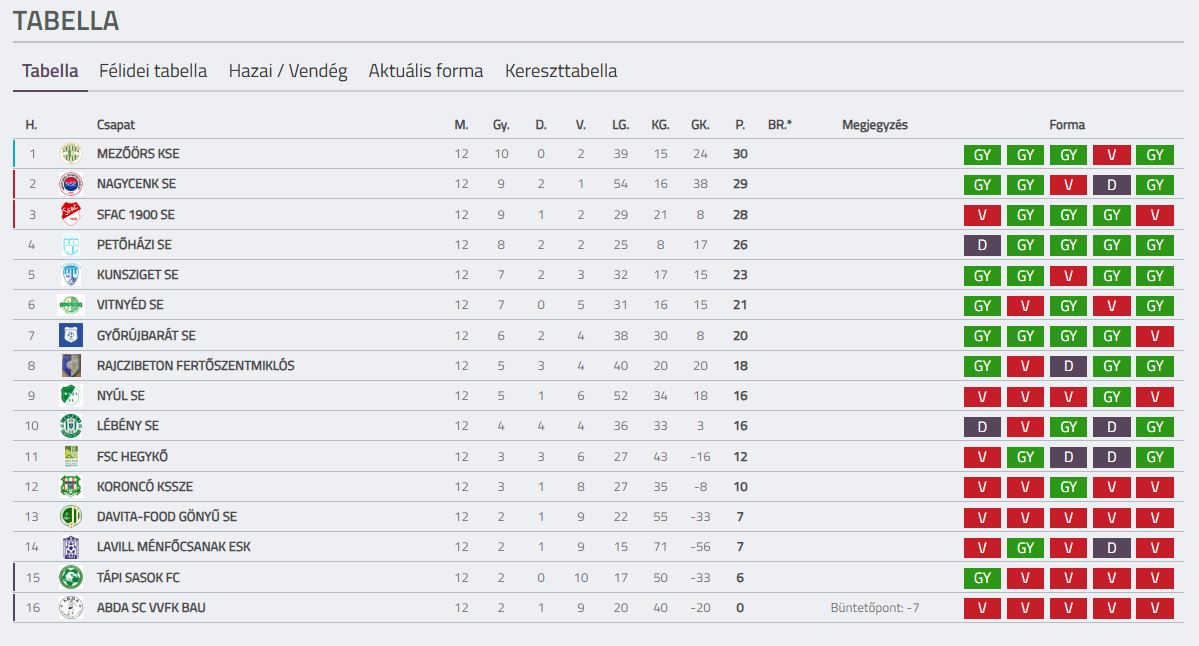Screen dimensions: 1199x646
Task: Open the Tápi Sasok FC green ball logo
Action: [x=70, y=577]
